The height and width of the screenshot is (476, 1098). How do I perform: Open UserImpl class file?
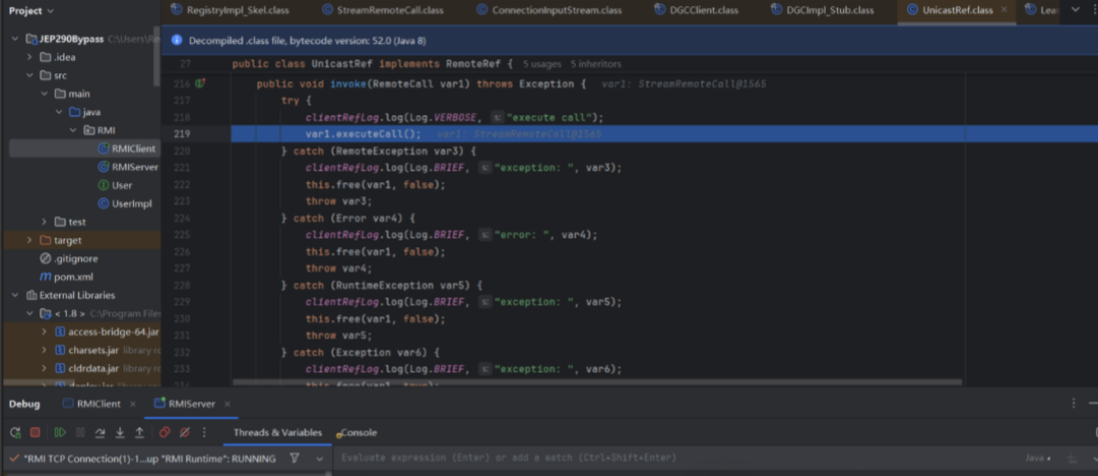[x=125, y=204]
